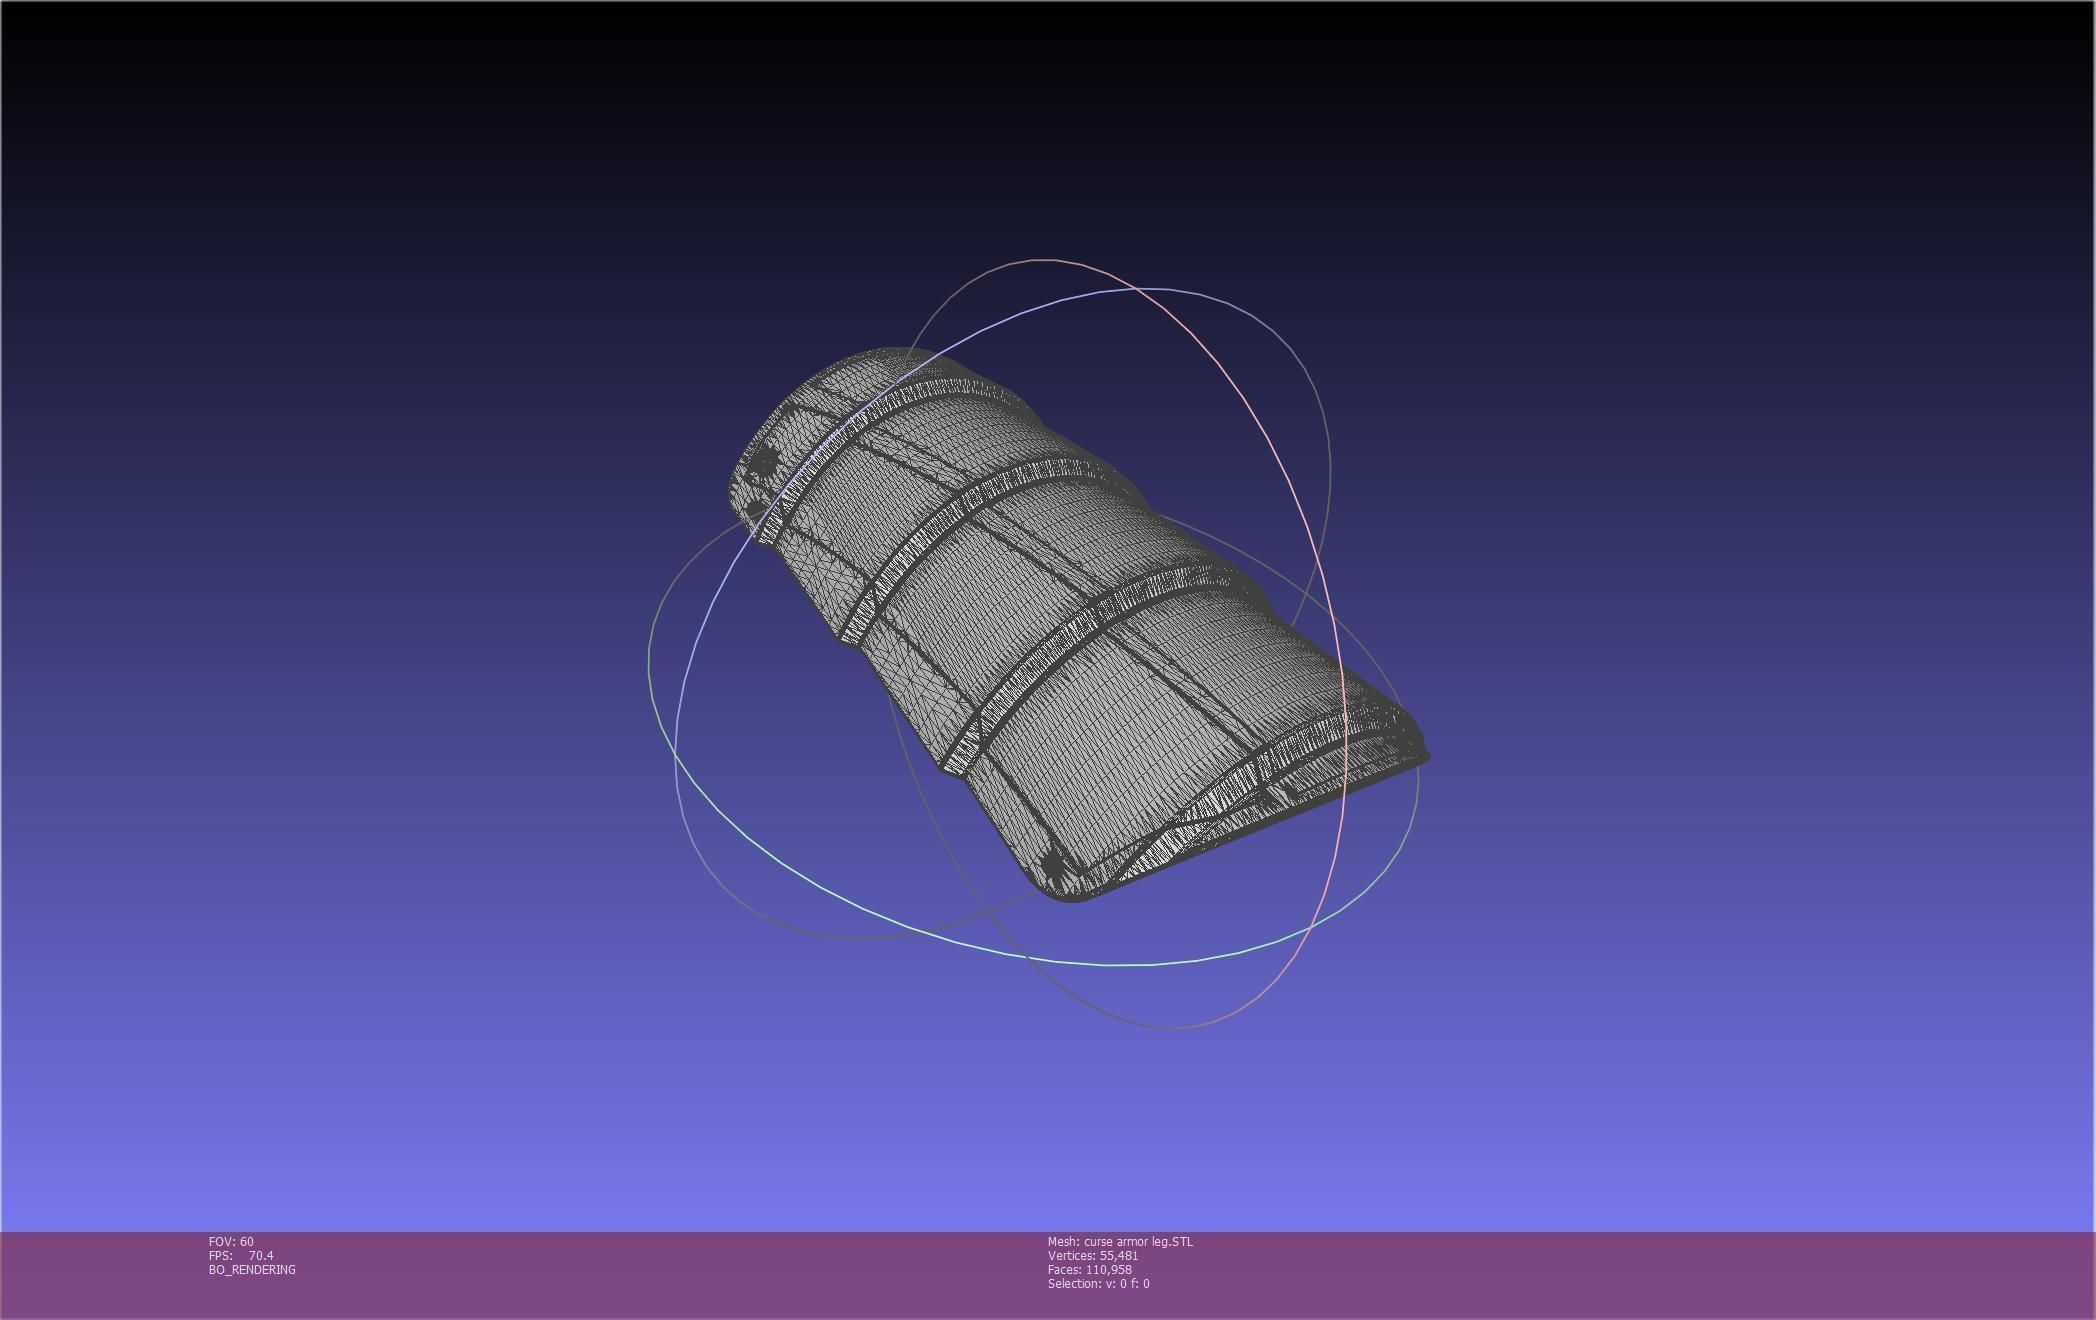Click the 'Vertices: 55,481' count
2096x1320 pixels.
[1093, 1255]
